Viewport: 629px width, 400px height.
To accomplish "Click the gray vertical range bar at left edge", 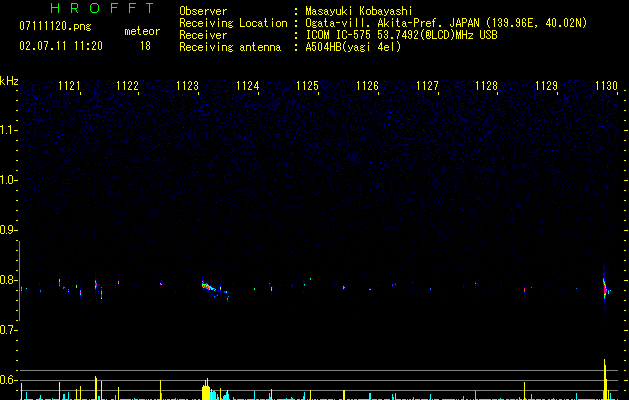I will pyautogui.click(x=19, y=280).
